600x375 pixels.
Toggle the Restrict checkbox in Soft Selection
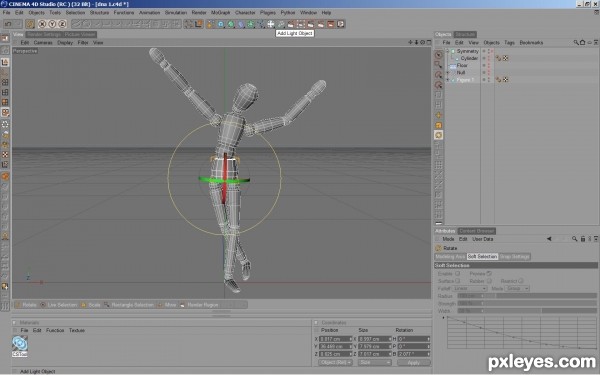coord(521,281)
